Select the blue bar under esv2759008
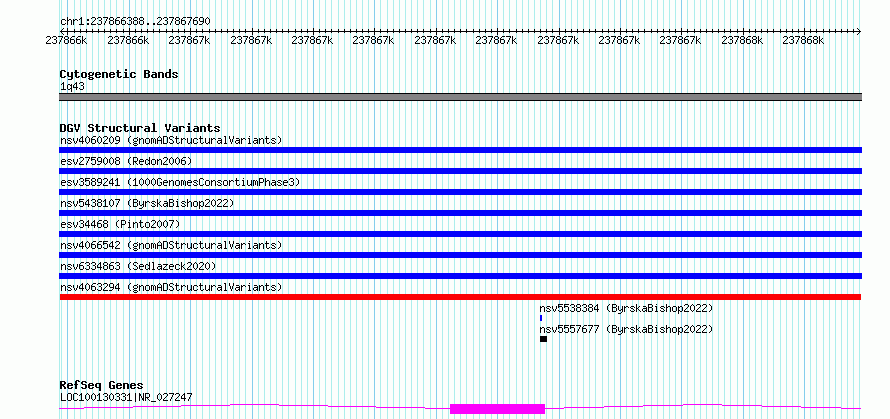Viewport: 890px width, 419px height. [460, 171]
